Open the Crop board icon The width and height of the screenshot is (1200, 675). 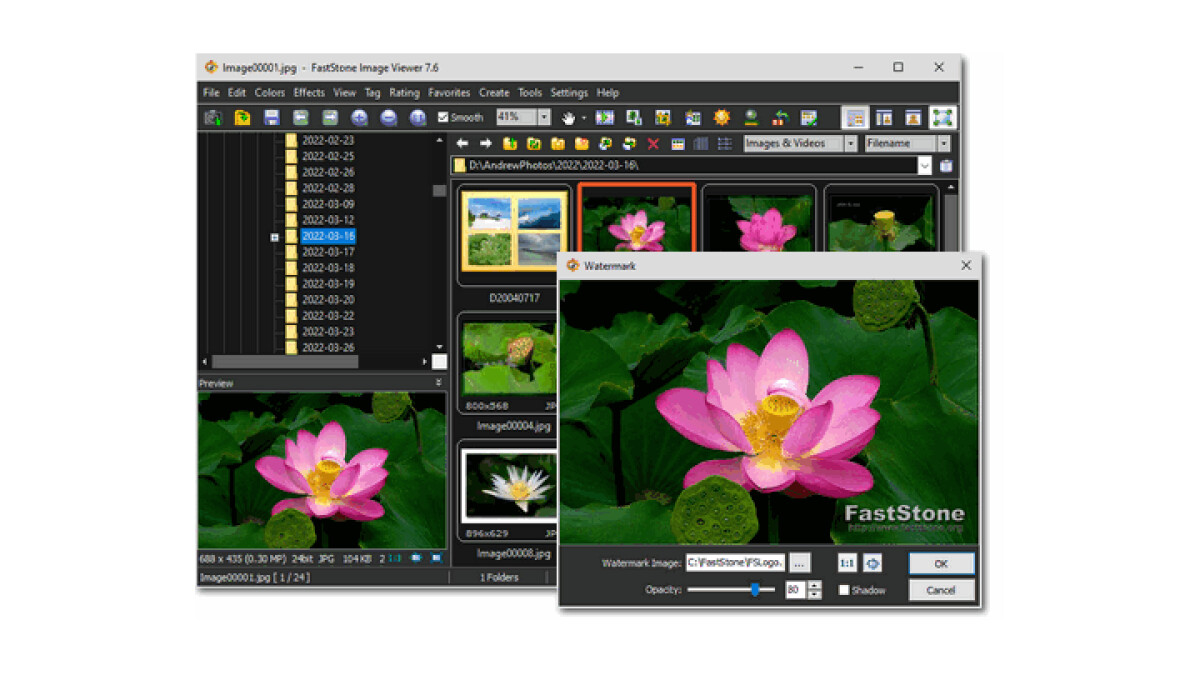(663, 117)
